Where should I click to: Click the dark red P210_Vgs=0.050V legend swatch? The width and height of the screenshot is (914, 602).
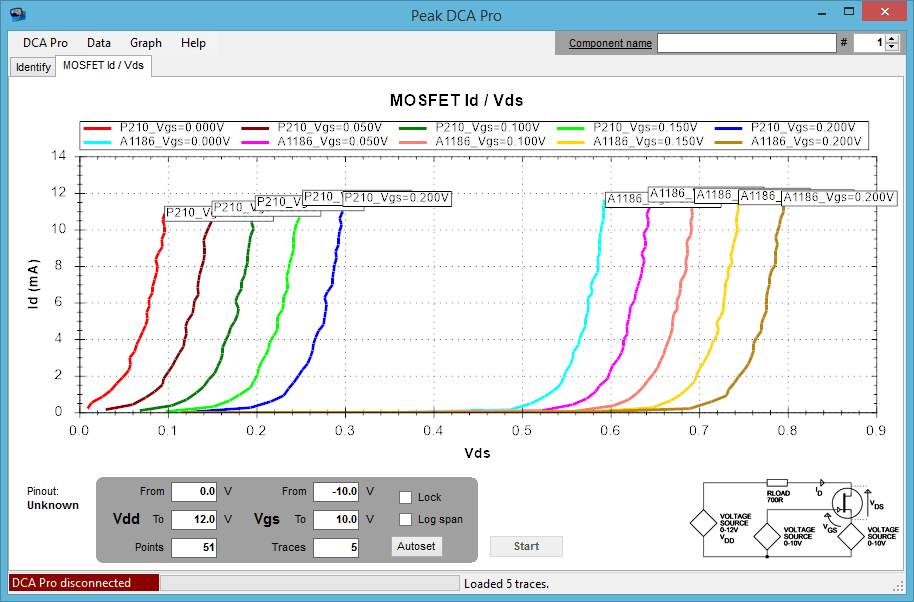pos(255,128)
